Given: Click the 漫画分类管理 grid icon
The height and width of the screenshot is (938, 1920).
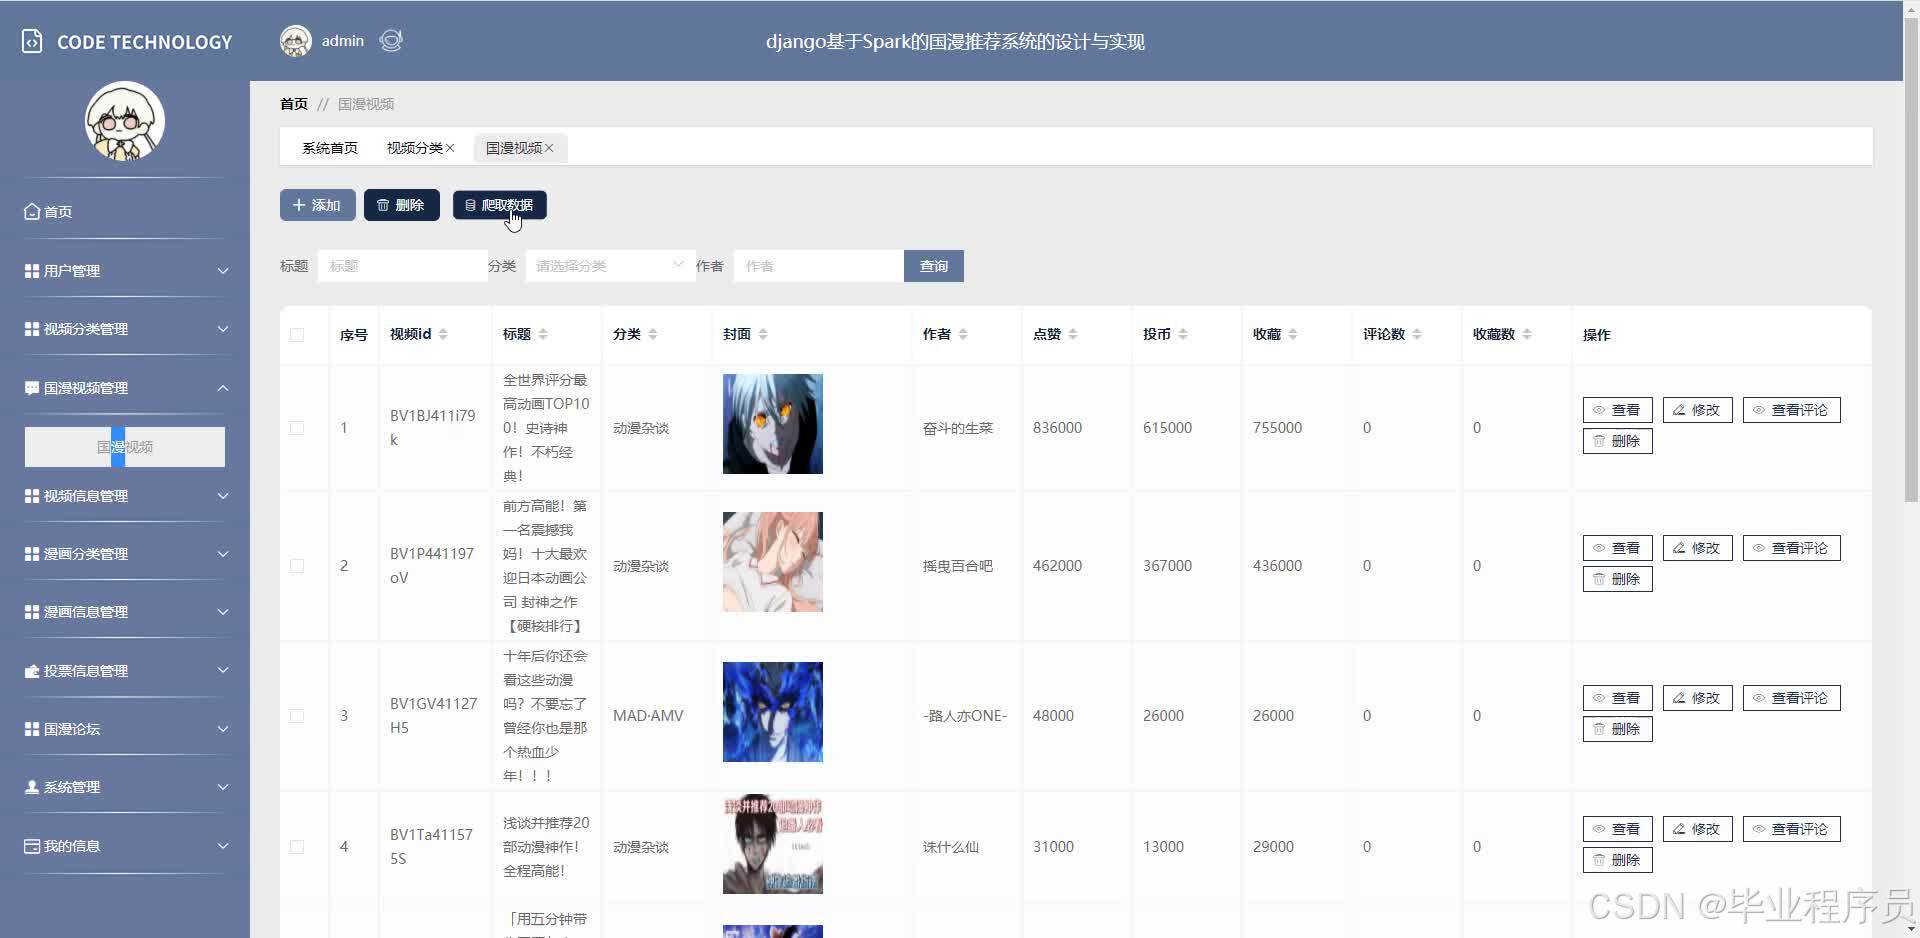Looking at the screenshot, I should (x=32, y=554).
